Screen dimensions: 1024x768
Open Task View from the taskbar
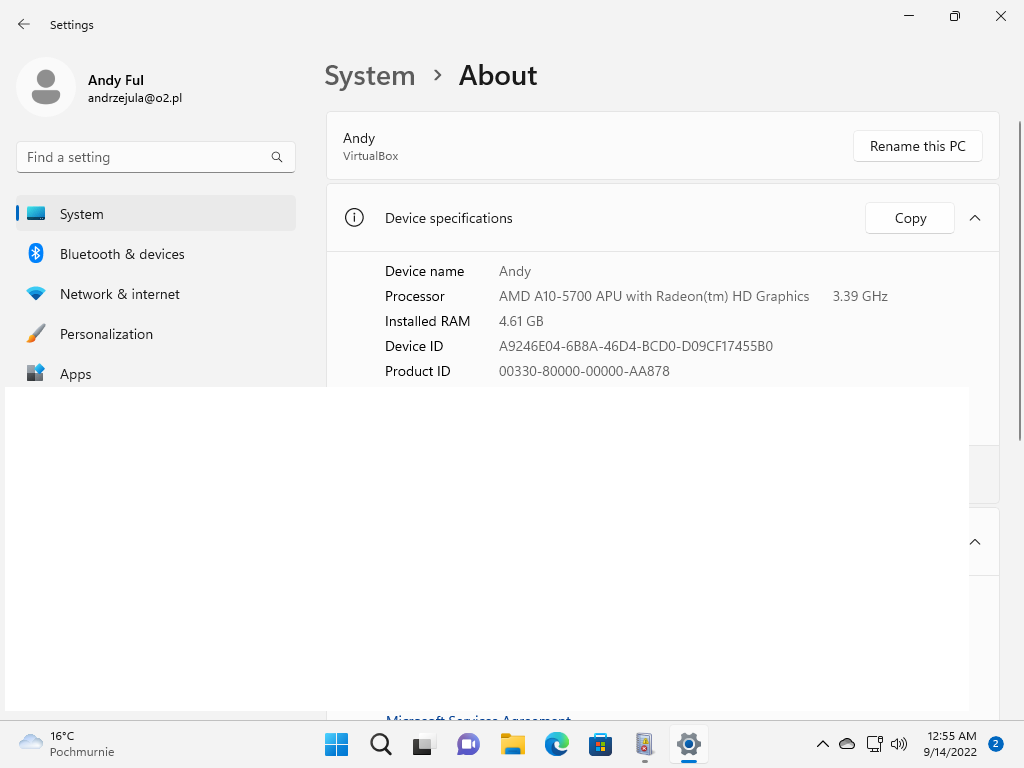point(424,744)
